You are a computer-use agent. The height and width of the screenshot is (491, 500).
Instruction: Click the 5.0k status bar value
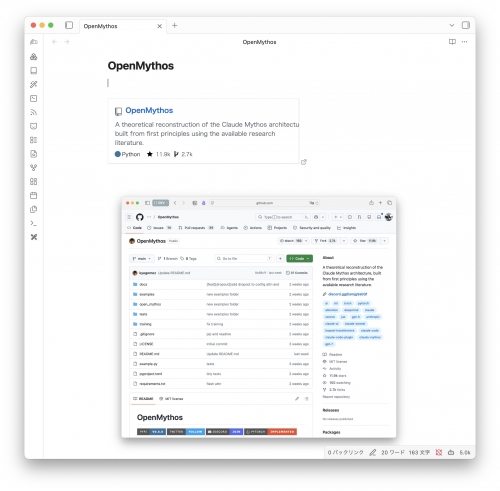tap(465, 452)
